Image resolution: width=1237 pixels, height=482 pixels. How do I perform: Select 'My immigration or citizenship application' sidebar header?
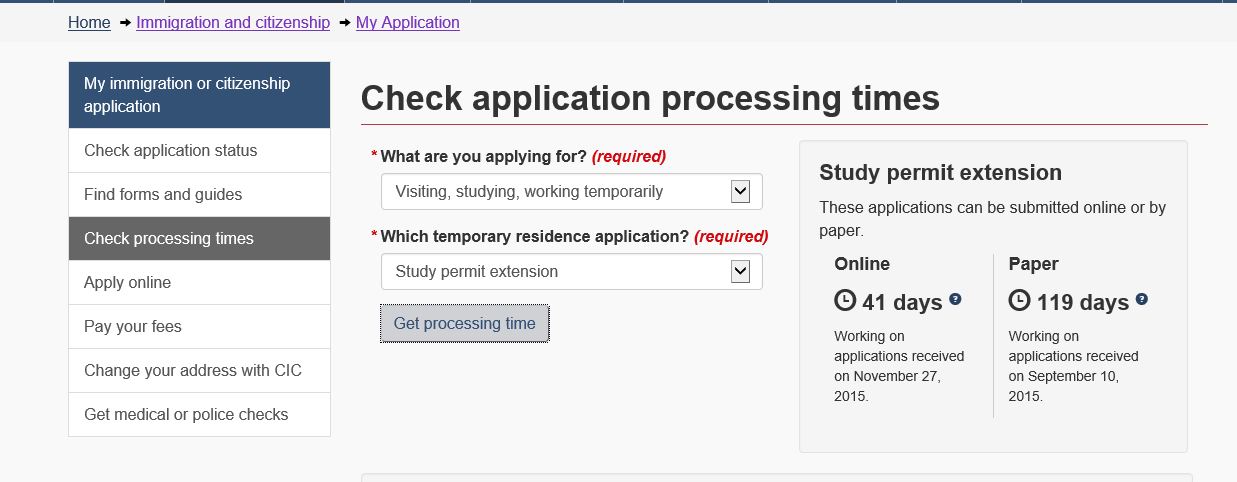pyautogui.click(x=199, y=95)
